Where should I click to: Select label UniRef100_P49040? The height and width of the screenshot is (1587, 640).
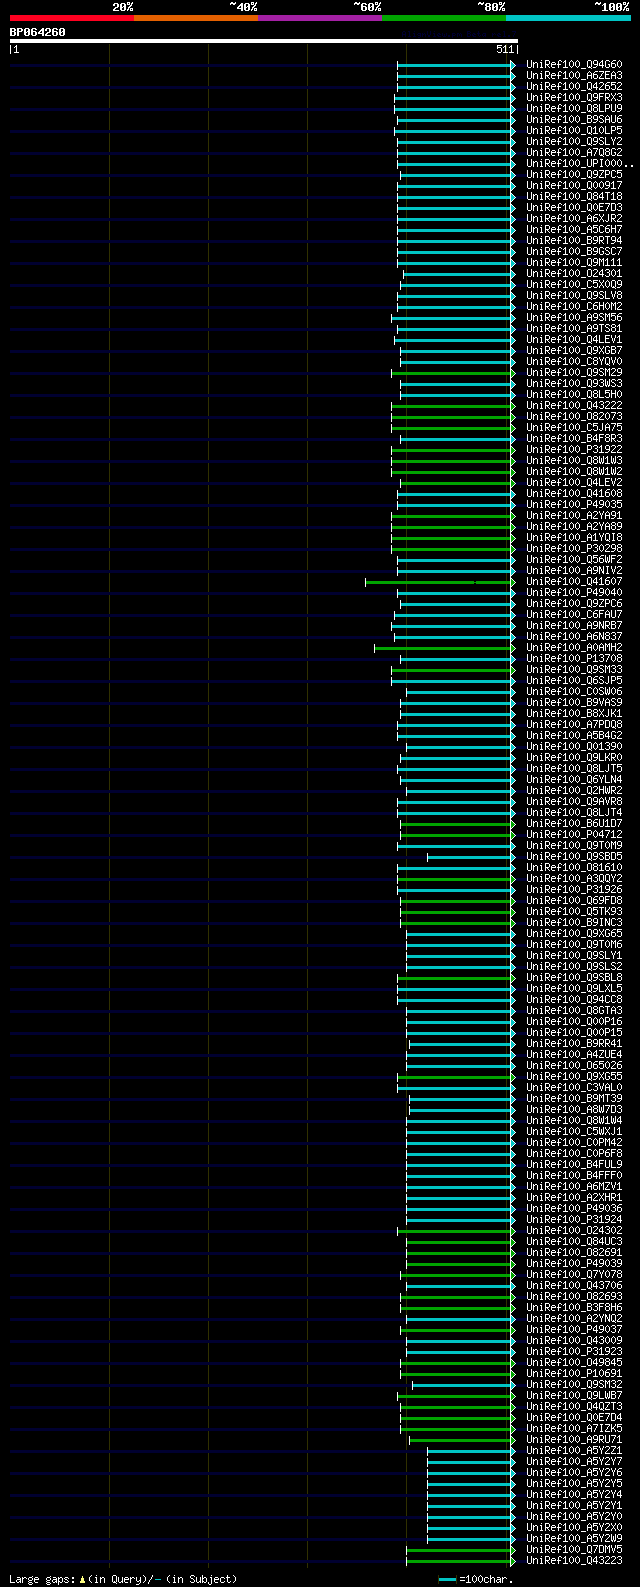click(574, 592)
